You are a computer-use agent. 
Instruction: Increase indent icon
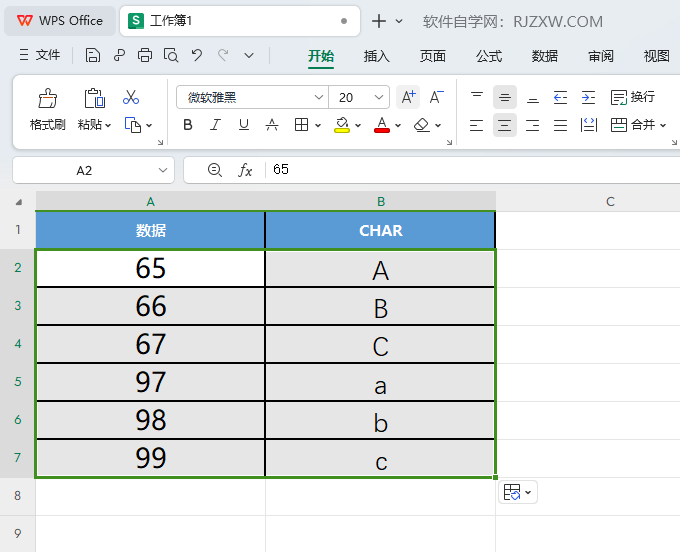(588, 97)
